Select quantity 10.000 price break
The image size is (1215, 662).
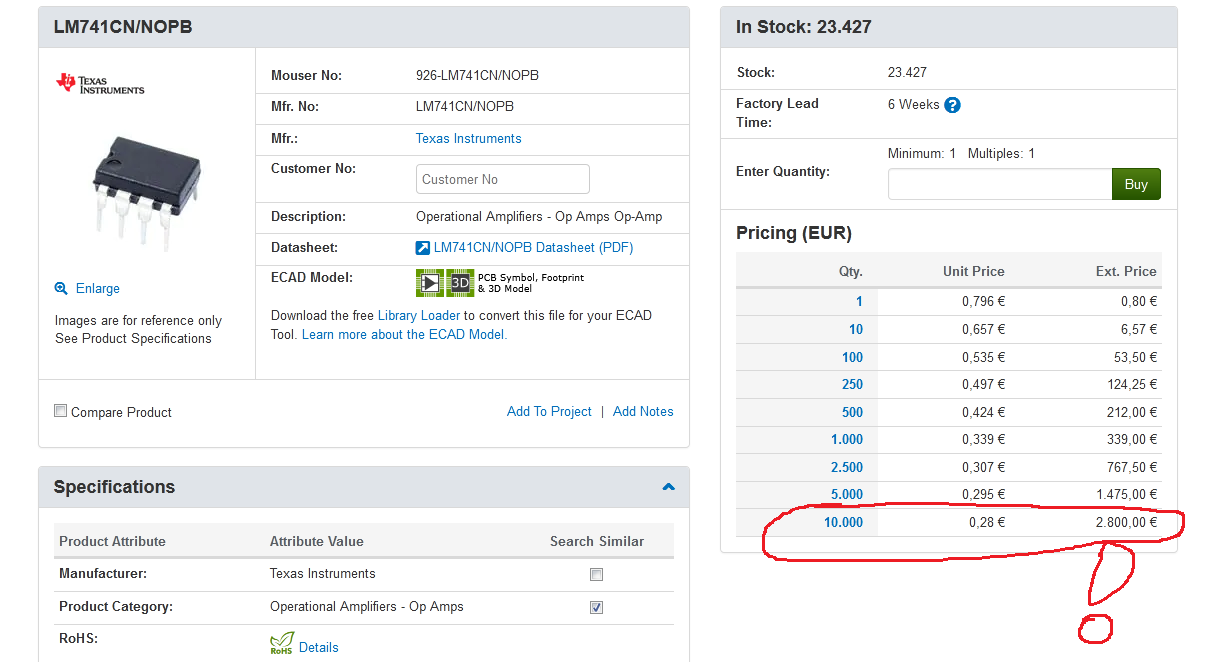point(843,522)
